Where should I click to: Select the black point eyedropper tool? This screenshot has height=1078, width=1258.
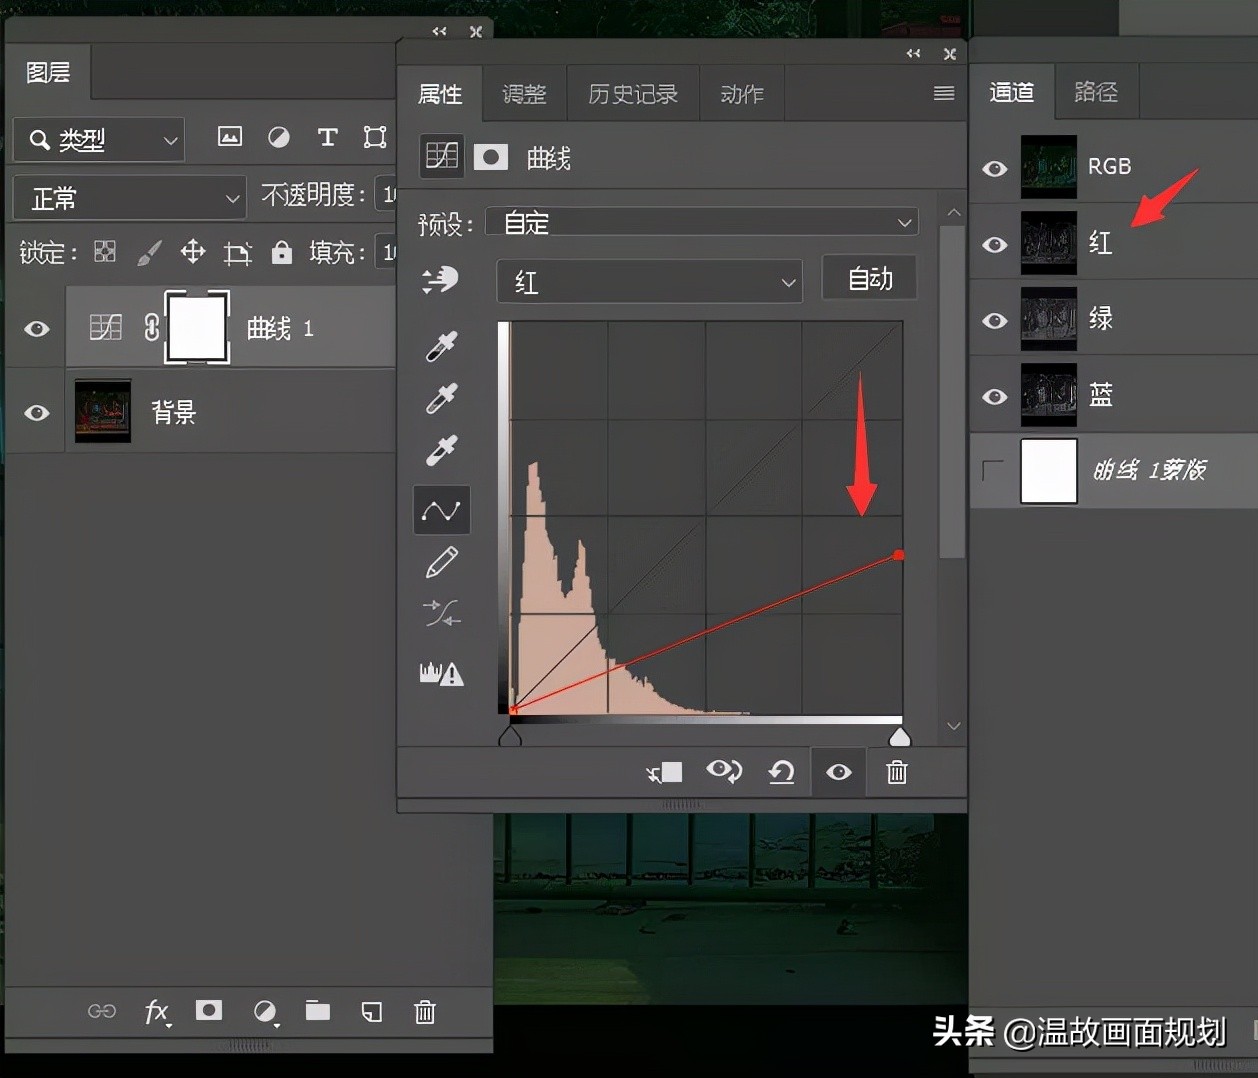pyautogui.click(x=441, y=346)
